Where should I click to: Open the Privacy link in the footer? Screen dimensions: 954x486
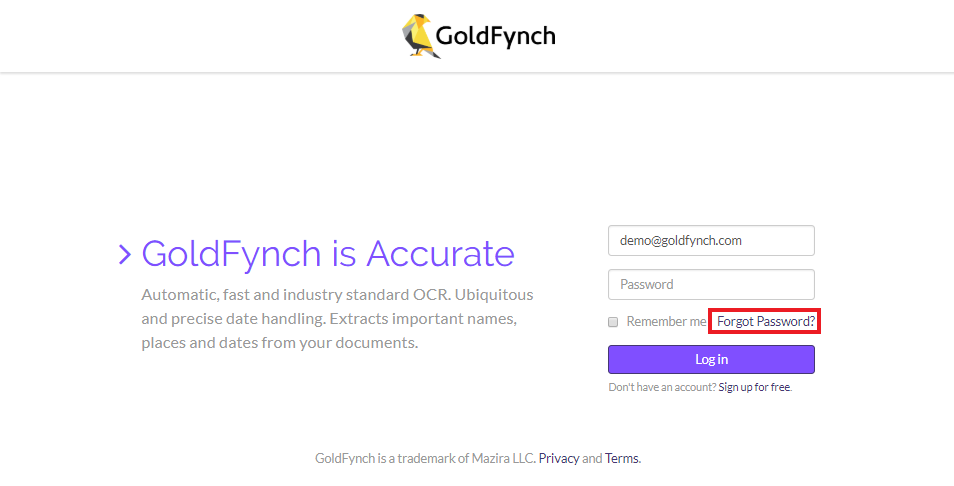pyautogui.click(x=559, y=459)
